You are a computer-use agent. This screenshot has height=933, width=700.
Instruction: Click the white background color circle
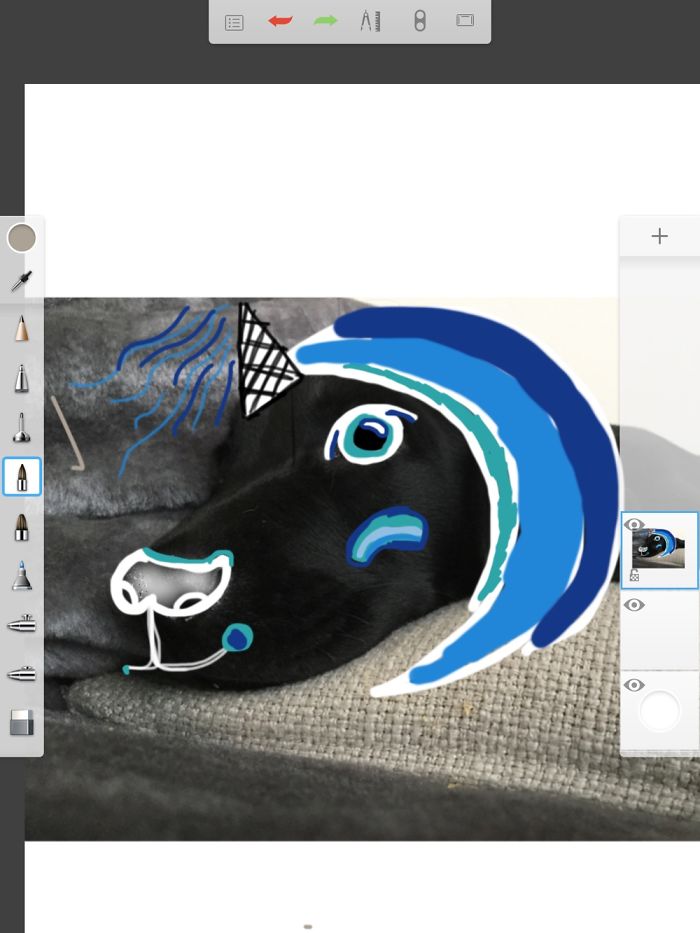tap(659, 711)
